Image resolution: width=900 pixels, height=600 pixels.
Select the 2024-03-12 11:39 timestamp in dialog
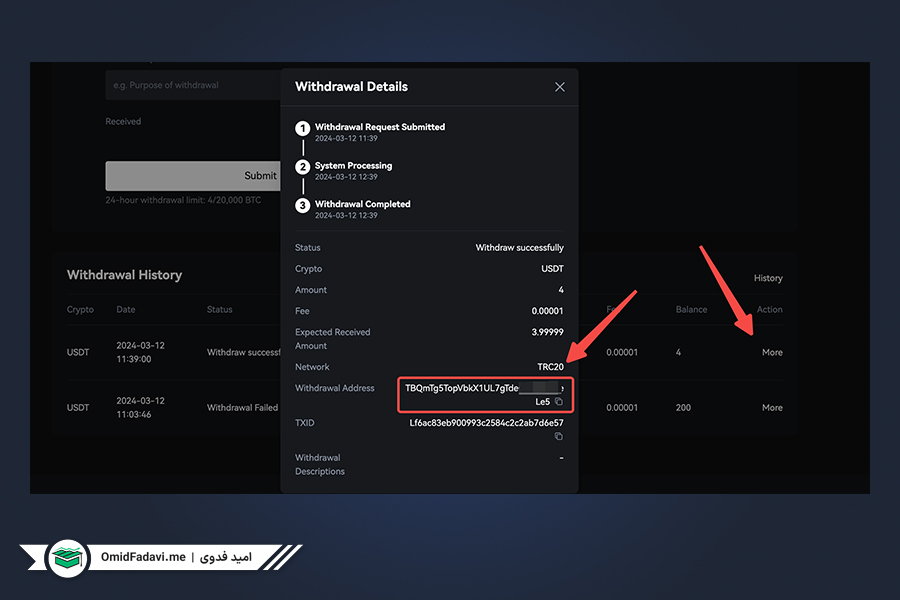click(x=346, y=138)
